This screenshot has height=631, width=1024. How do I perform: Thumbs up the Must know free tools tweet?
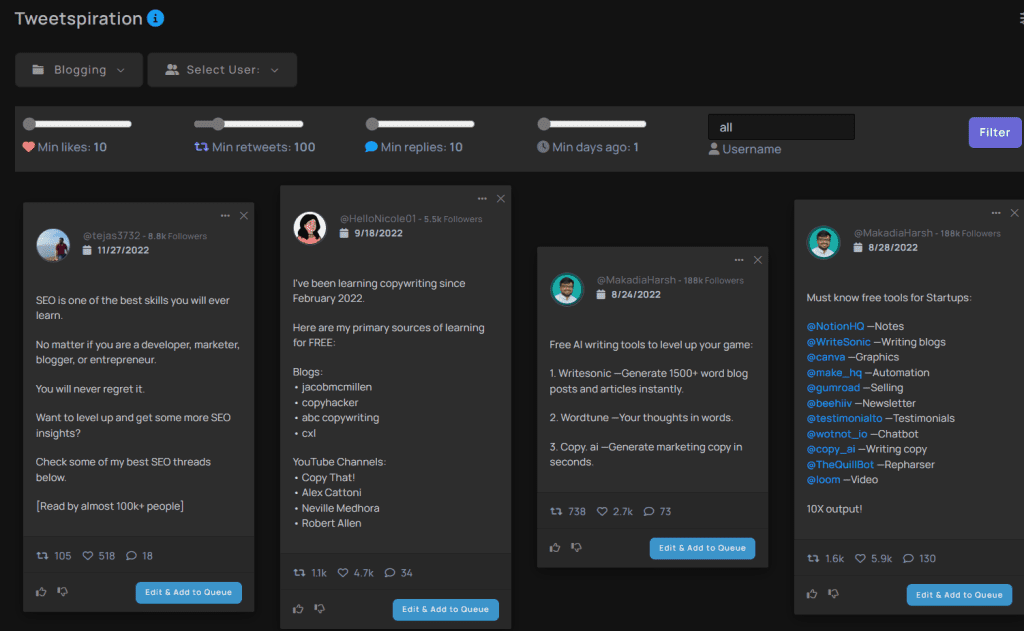tap(812, 595)
